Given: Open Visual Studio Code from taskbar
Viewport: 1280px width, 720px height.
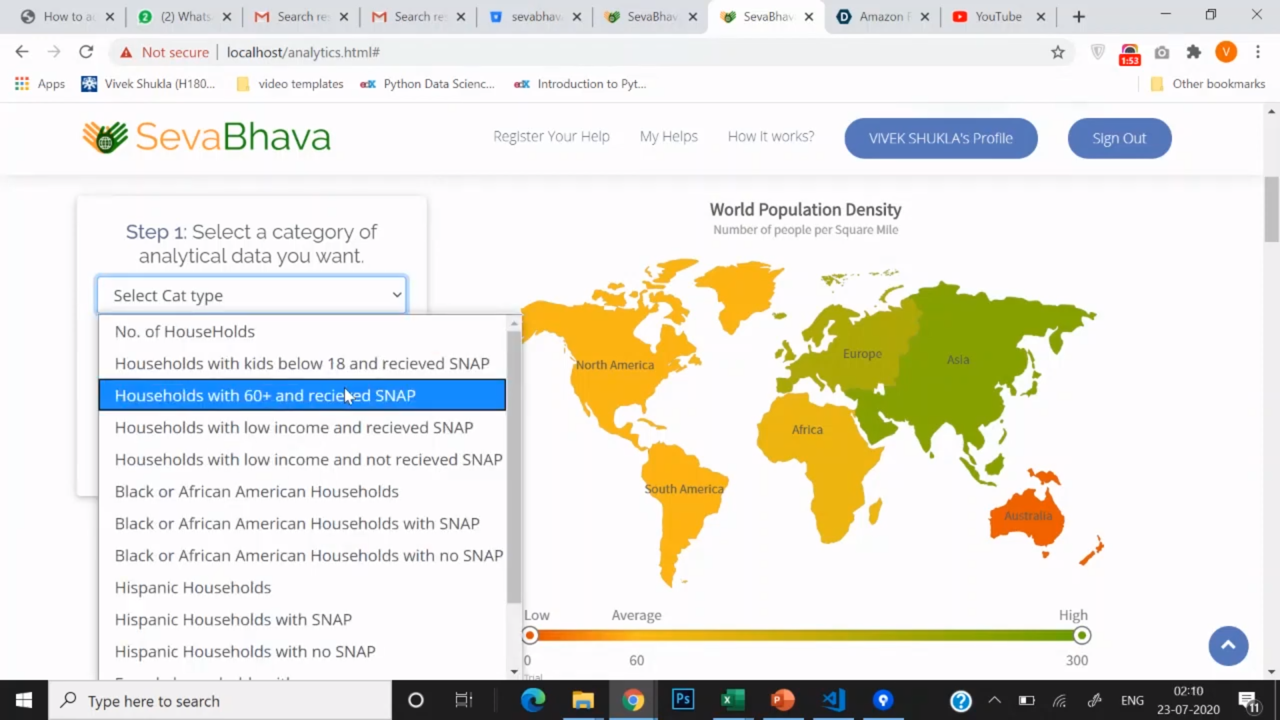Looking at the screenshot, I should (x=833, y=700).
